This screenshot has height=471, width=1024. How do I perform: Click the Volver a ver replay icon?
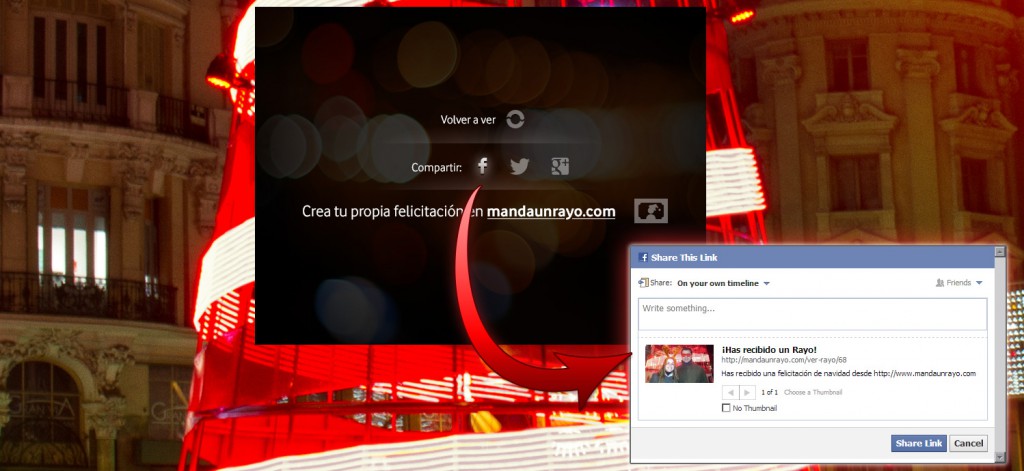click(515, 119)
